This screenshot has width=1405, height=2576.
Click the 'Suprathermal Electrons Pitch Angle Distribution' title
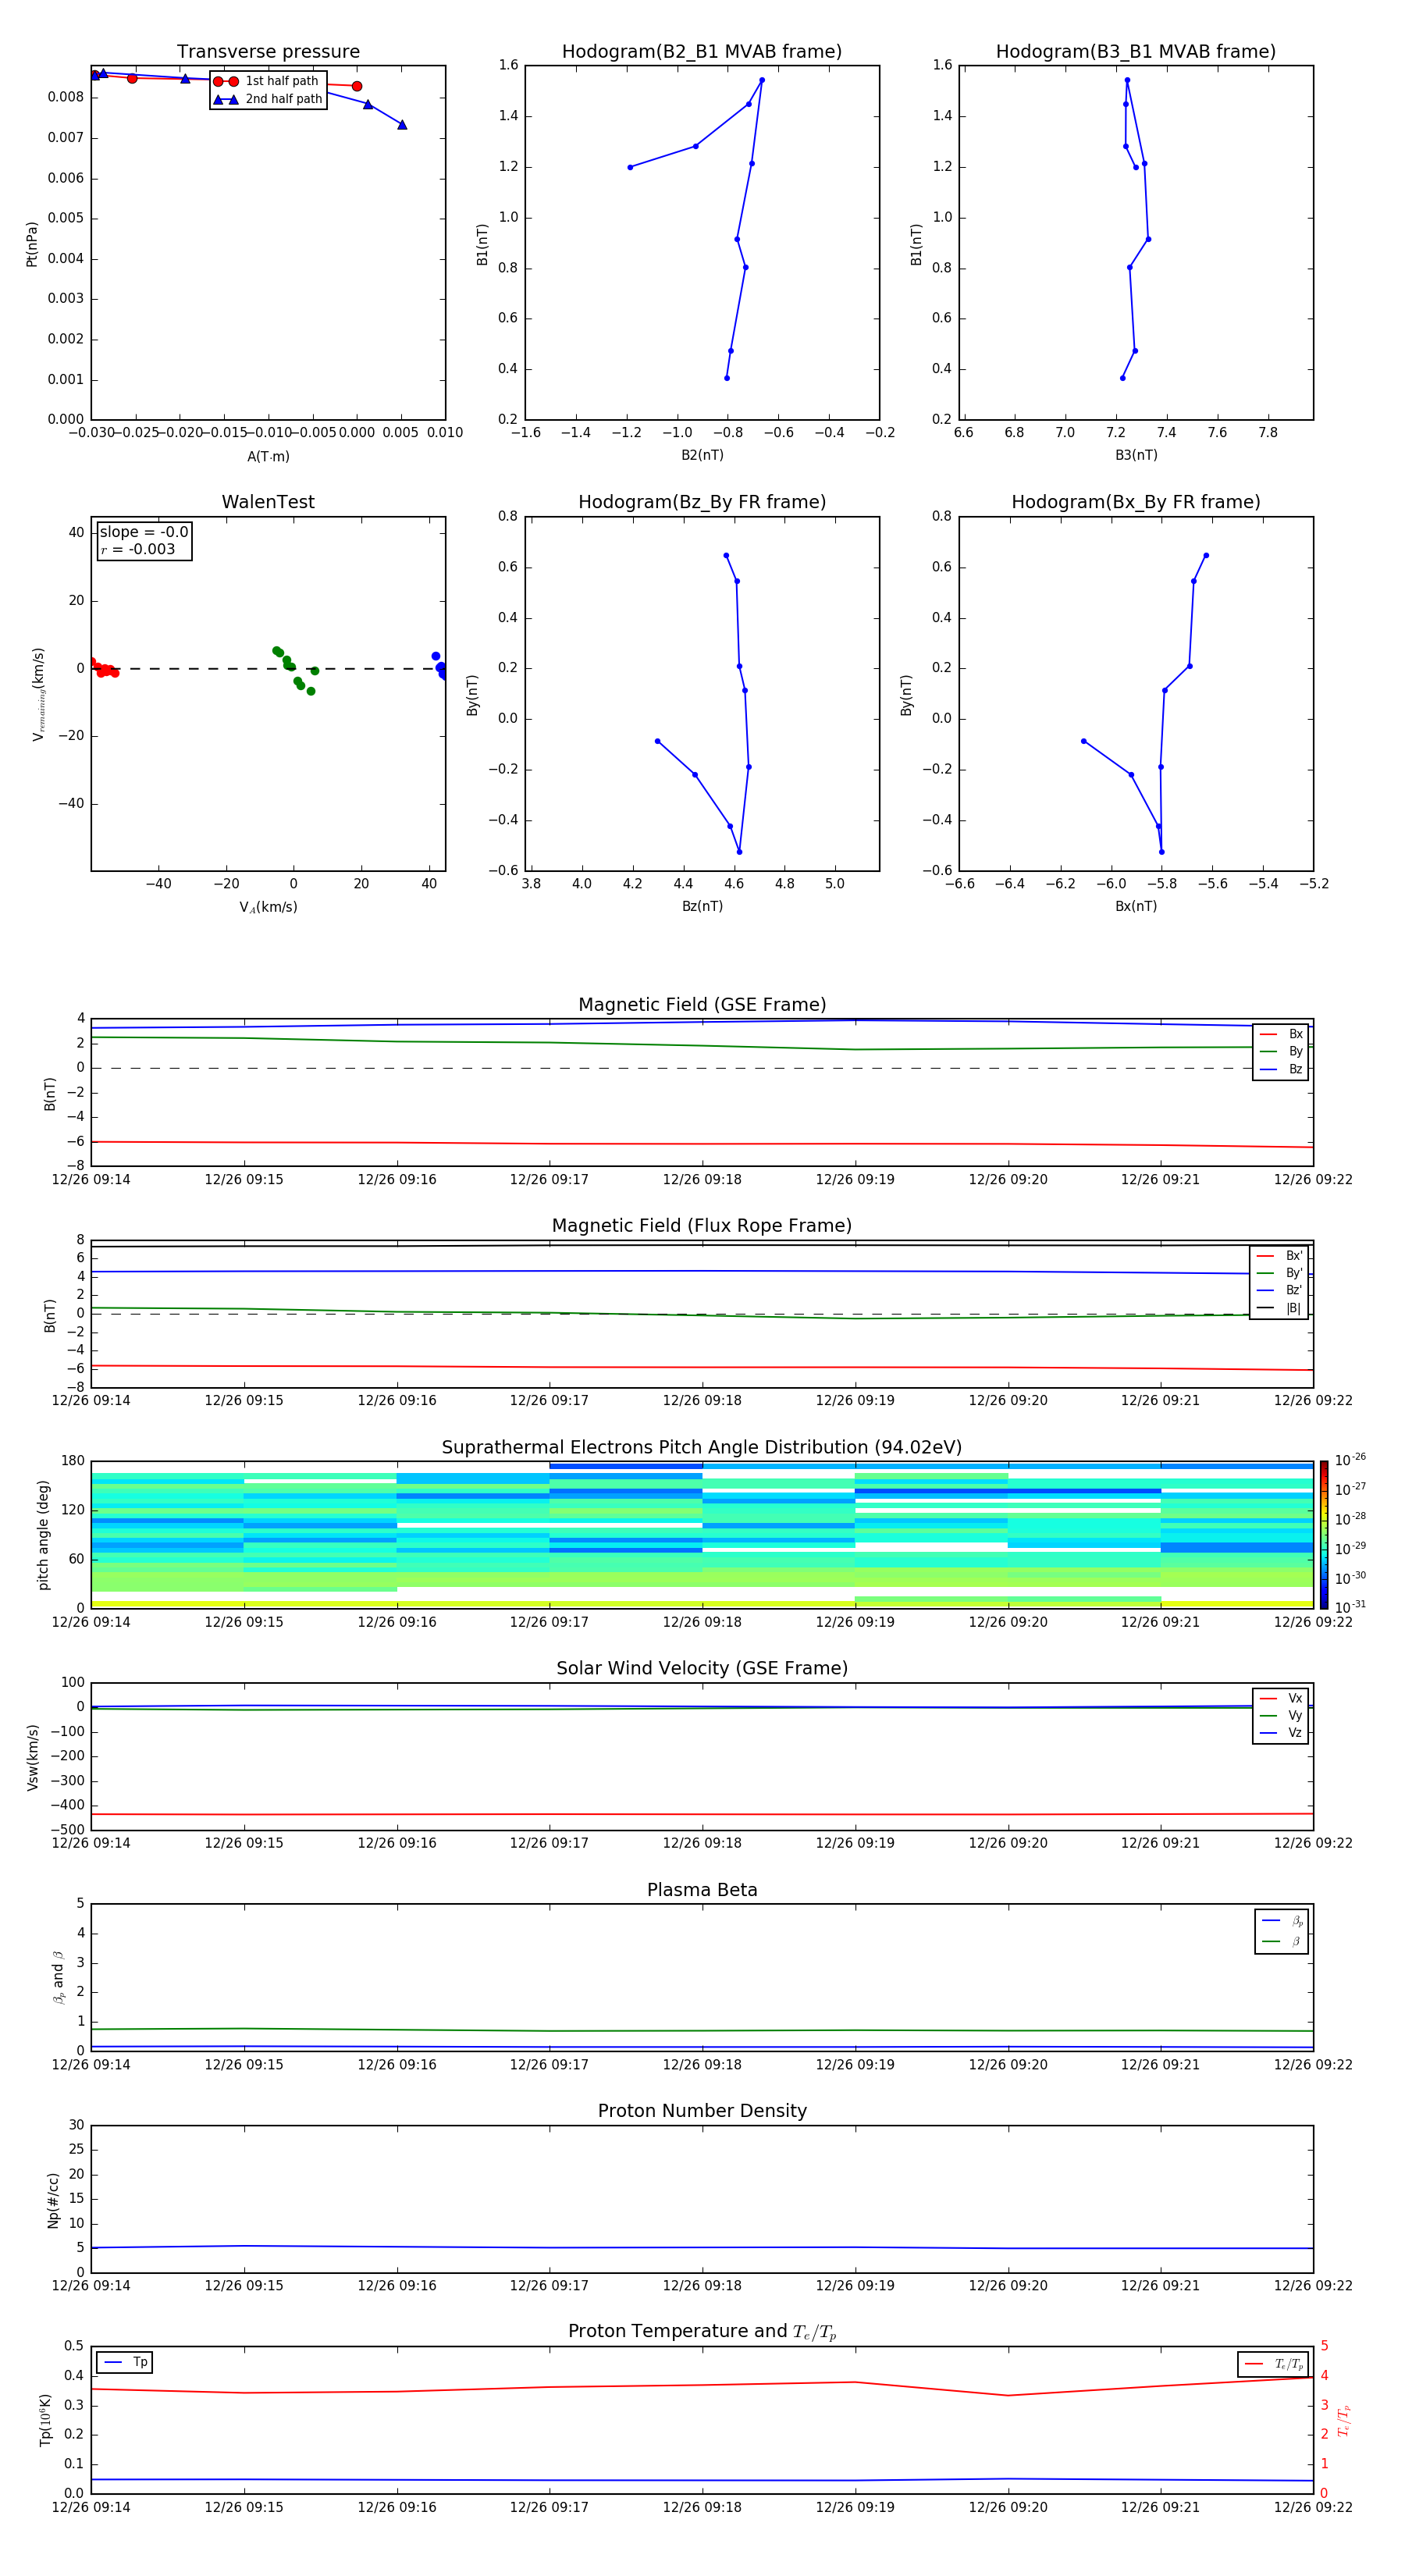click(x=702, y=1447)
